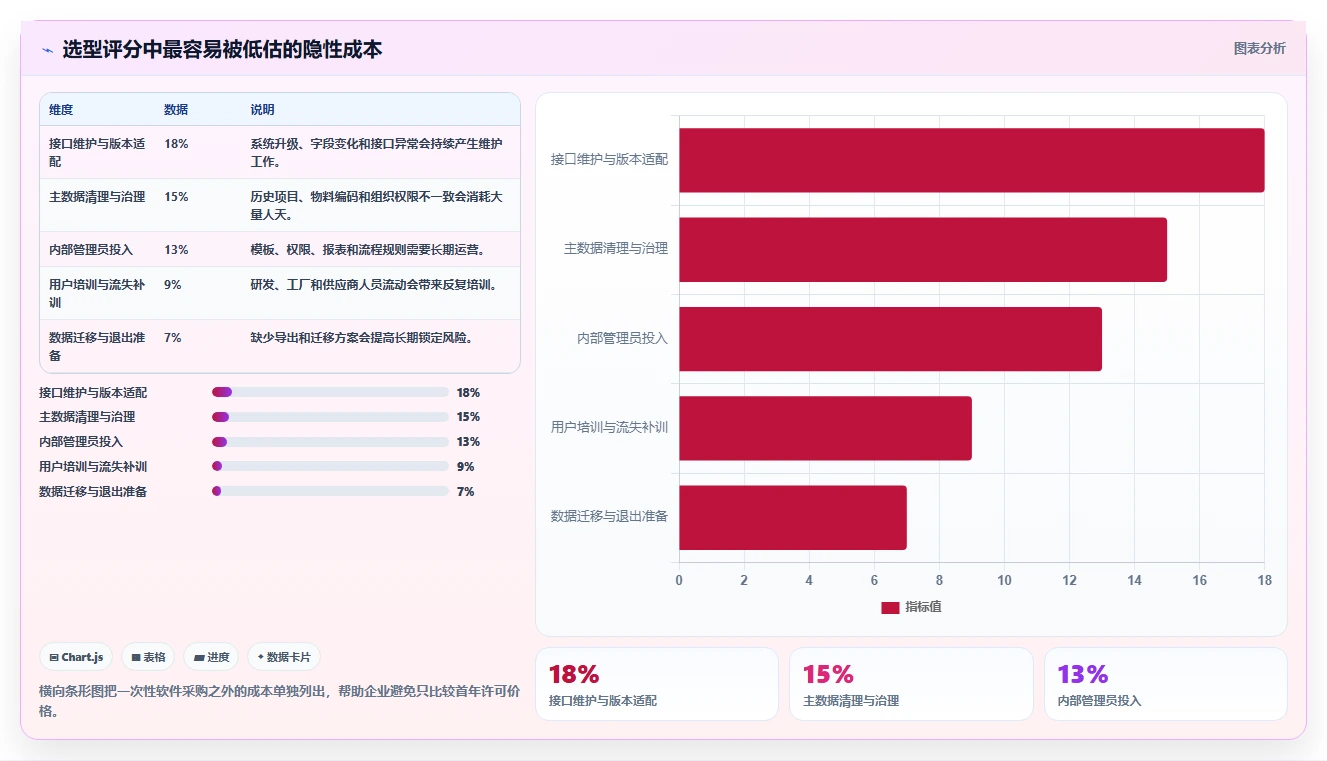Click the 主数据清理与治理 15% progress bar
The image size is (1327, 761).
[x=330, y=417]
